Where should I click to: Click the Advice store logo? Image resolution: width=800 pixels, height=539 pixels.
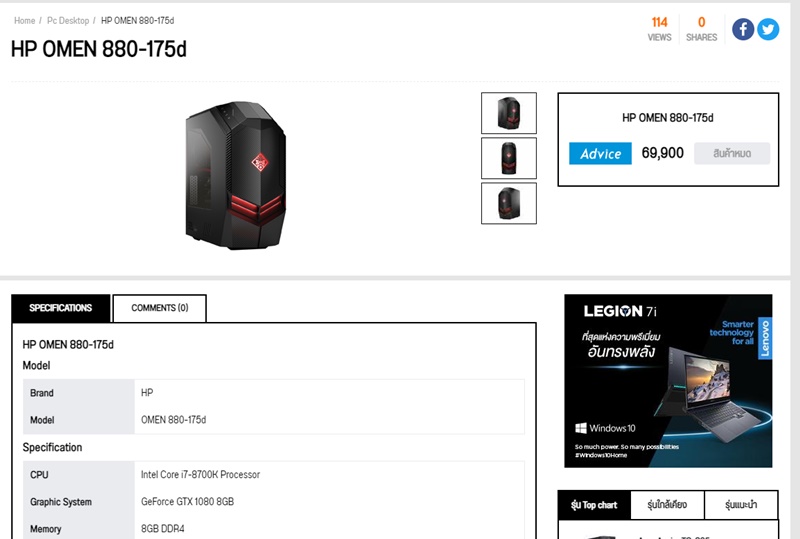pyautogui.click(x=600, y=153)
